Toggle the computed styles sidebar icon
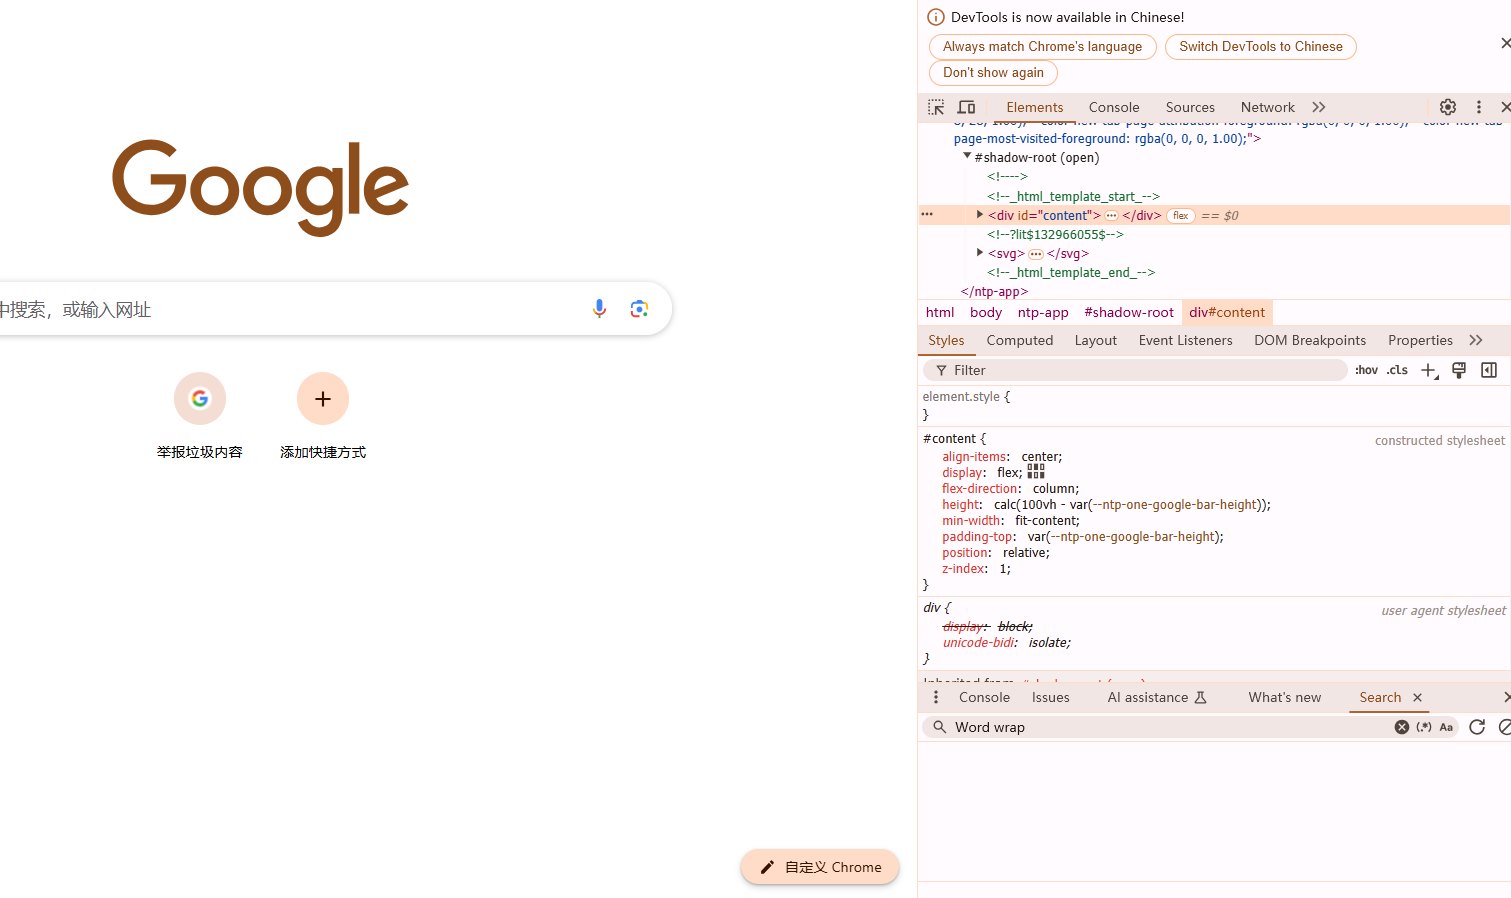Image resolution: width=1511 pixels, height=898 pixels. (x=1489, y=370)
